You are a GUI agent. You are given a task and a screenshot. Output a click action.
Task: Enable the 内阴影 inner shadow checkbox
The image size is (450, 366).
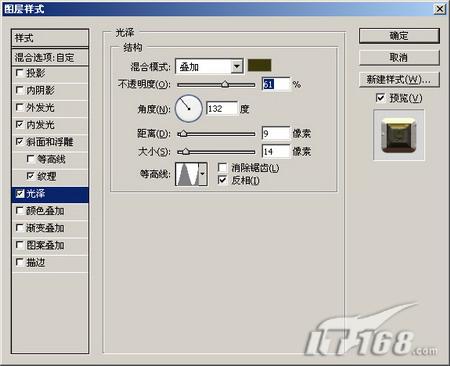[x=19, y=90]
